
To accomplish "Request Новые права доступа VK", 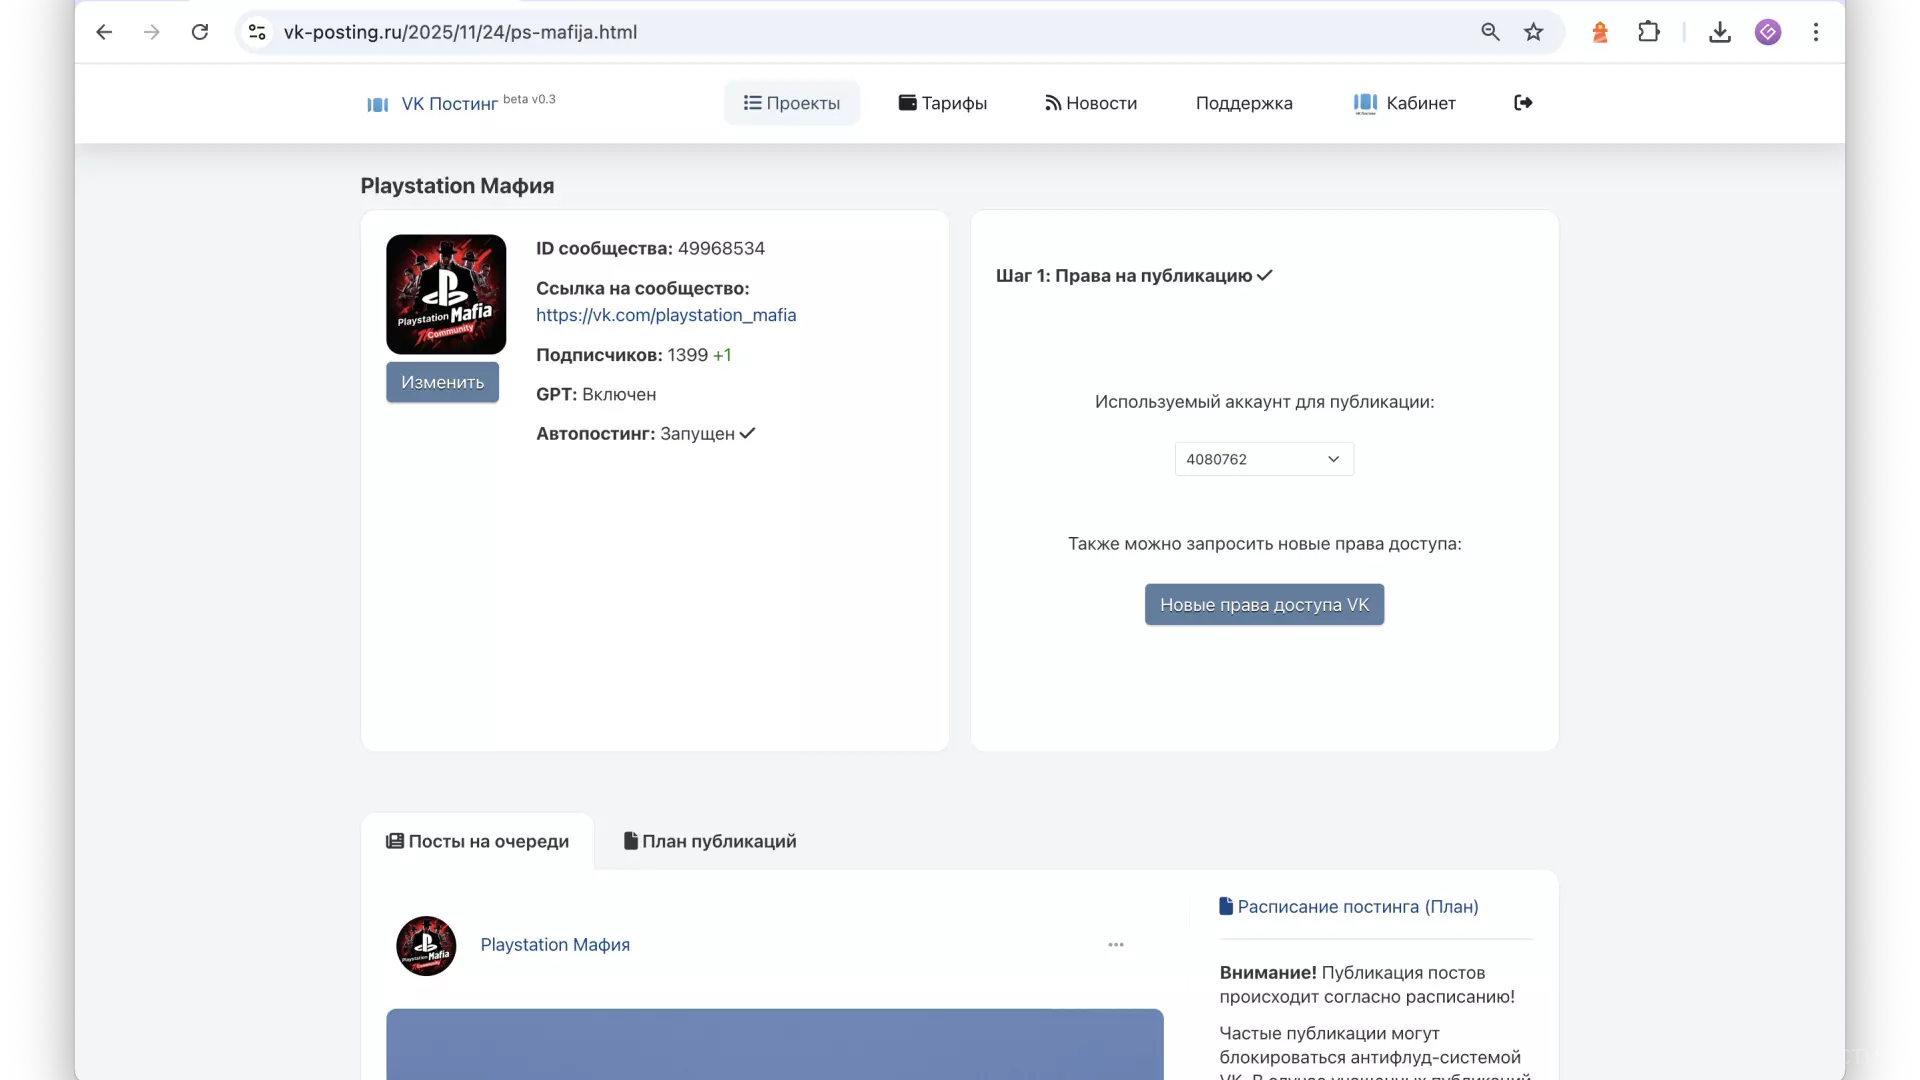I will pos(1264,605).
